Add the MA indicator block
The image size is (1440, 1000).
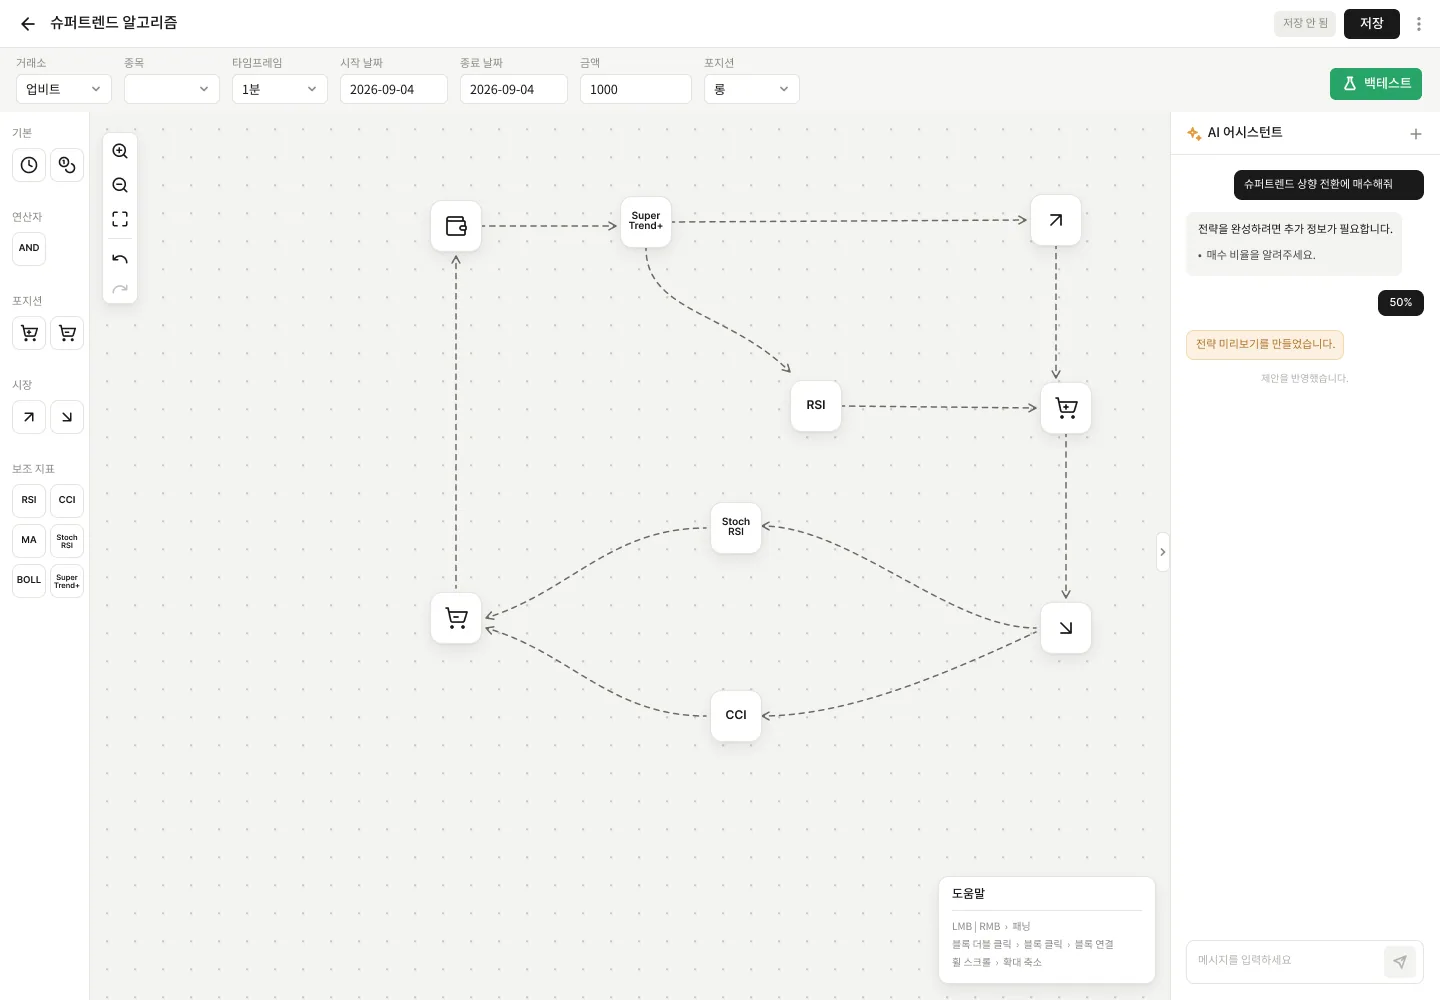click(x=29, y=541)
